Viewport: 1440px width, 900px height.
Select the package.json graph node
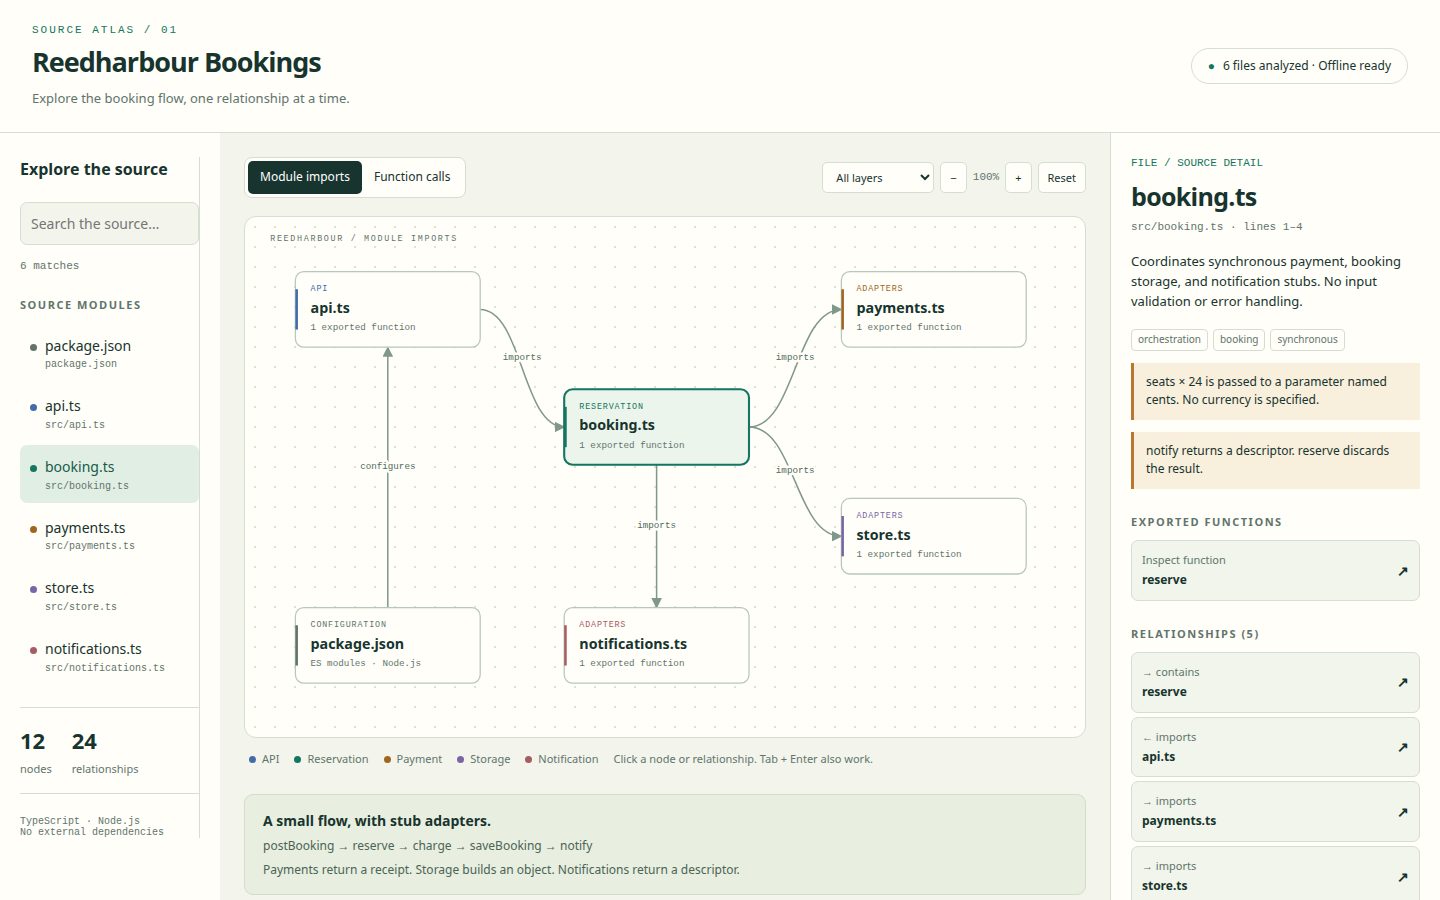[x=388, y=645]
